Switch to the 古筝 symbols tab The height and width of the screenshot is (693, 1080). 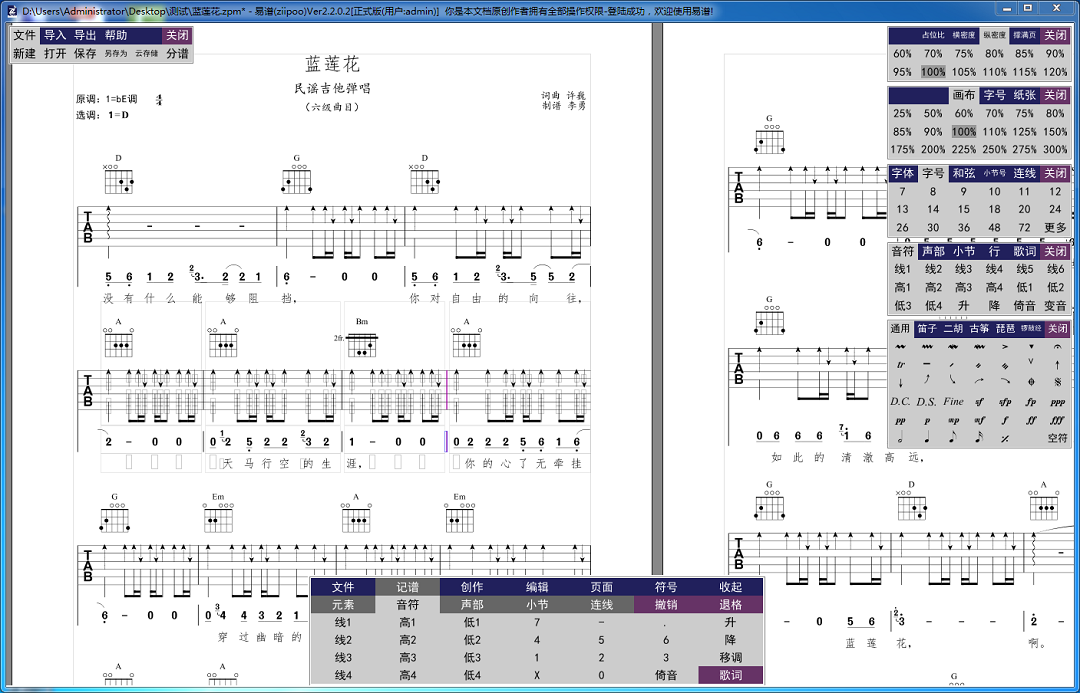(x=979, y=328)
